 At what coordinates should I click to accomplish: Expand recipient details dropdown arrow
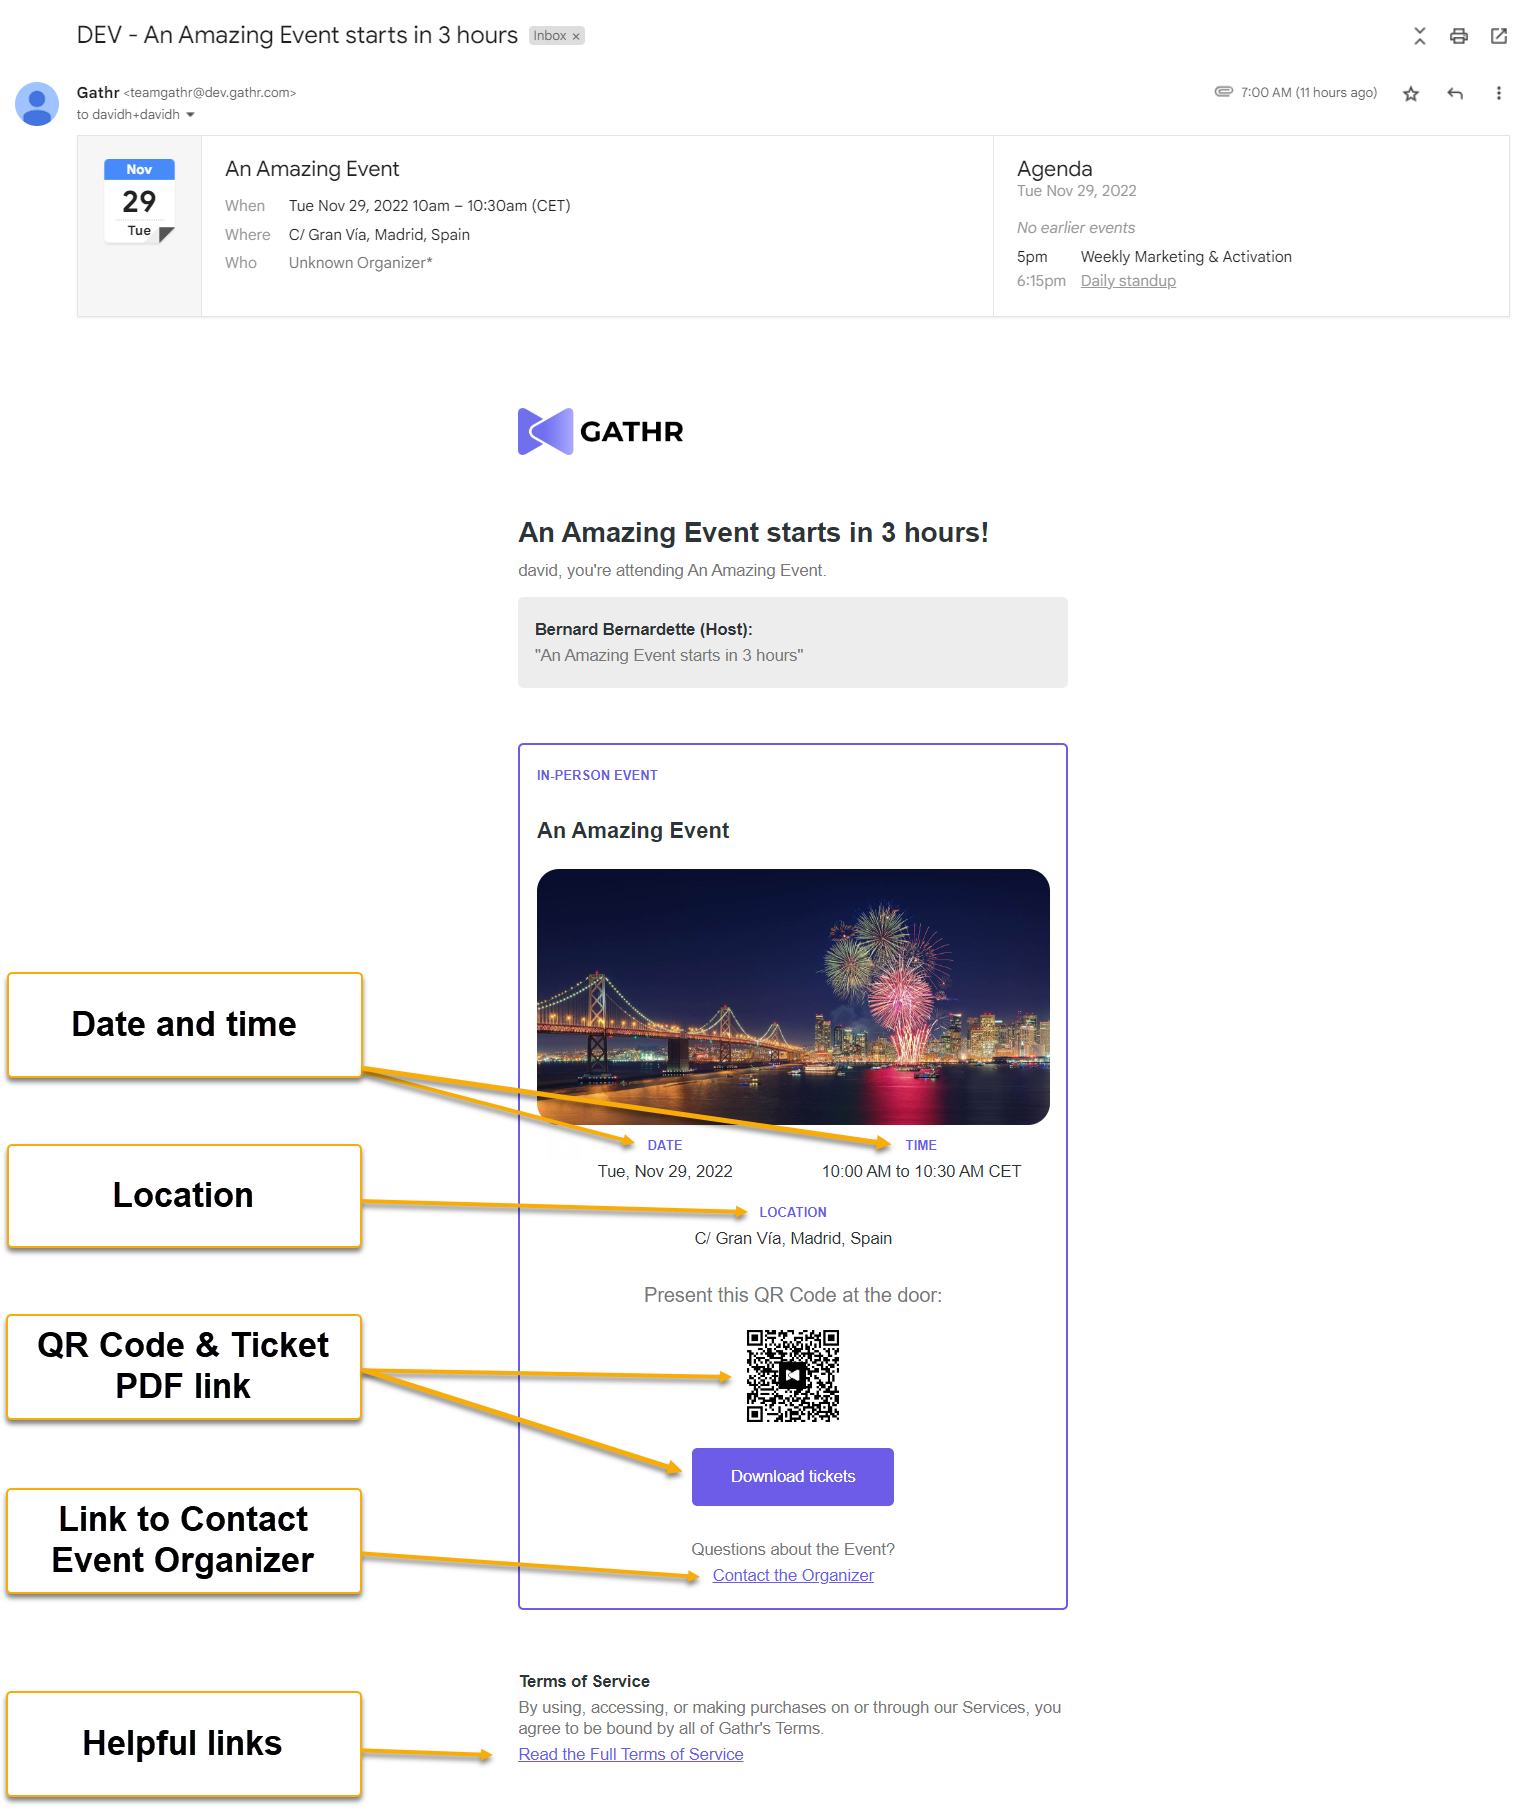(190, 115)
